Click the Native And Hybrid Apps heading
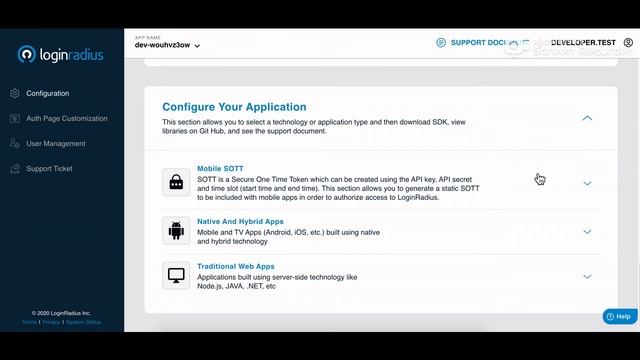Image resolution: width=640 pixels, height=360 pixels. 240,222
